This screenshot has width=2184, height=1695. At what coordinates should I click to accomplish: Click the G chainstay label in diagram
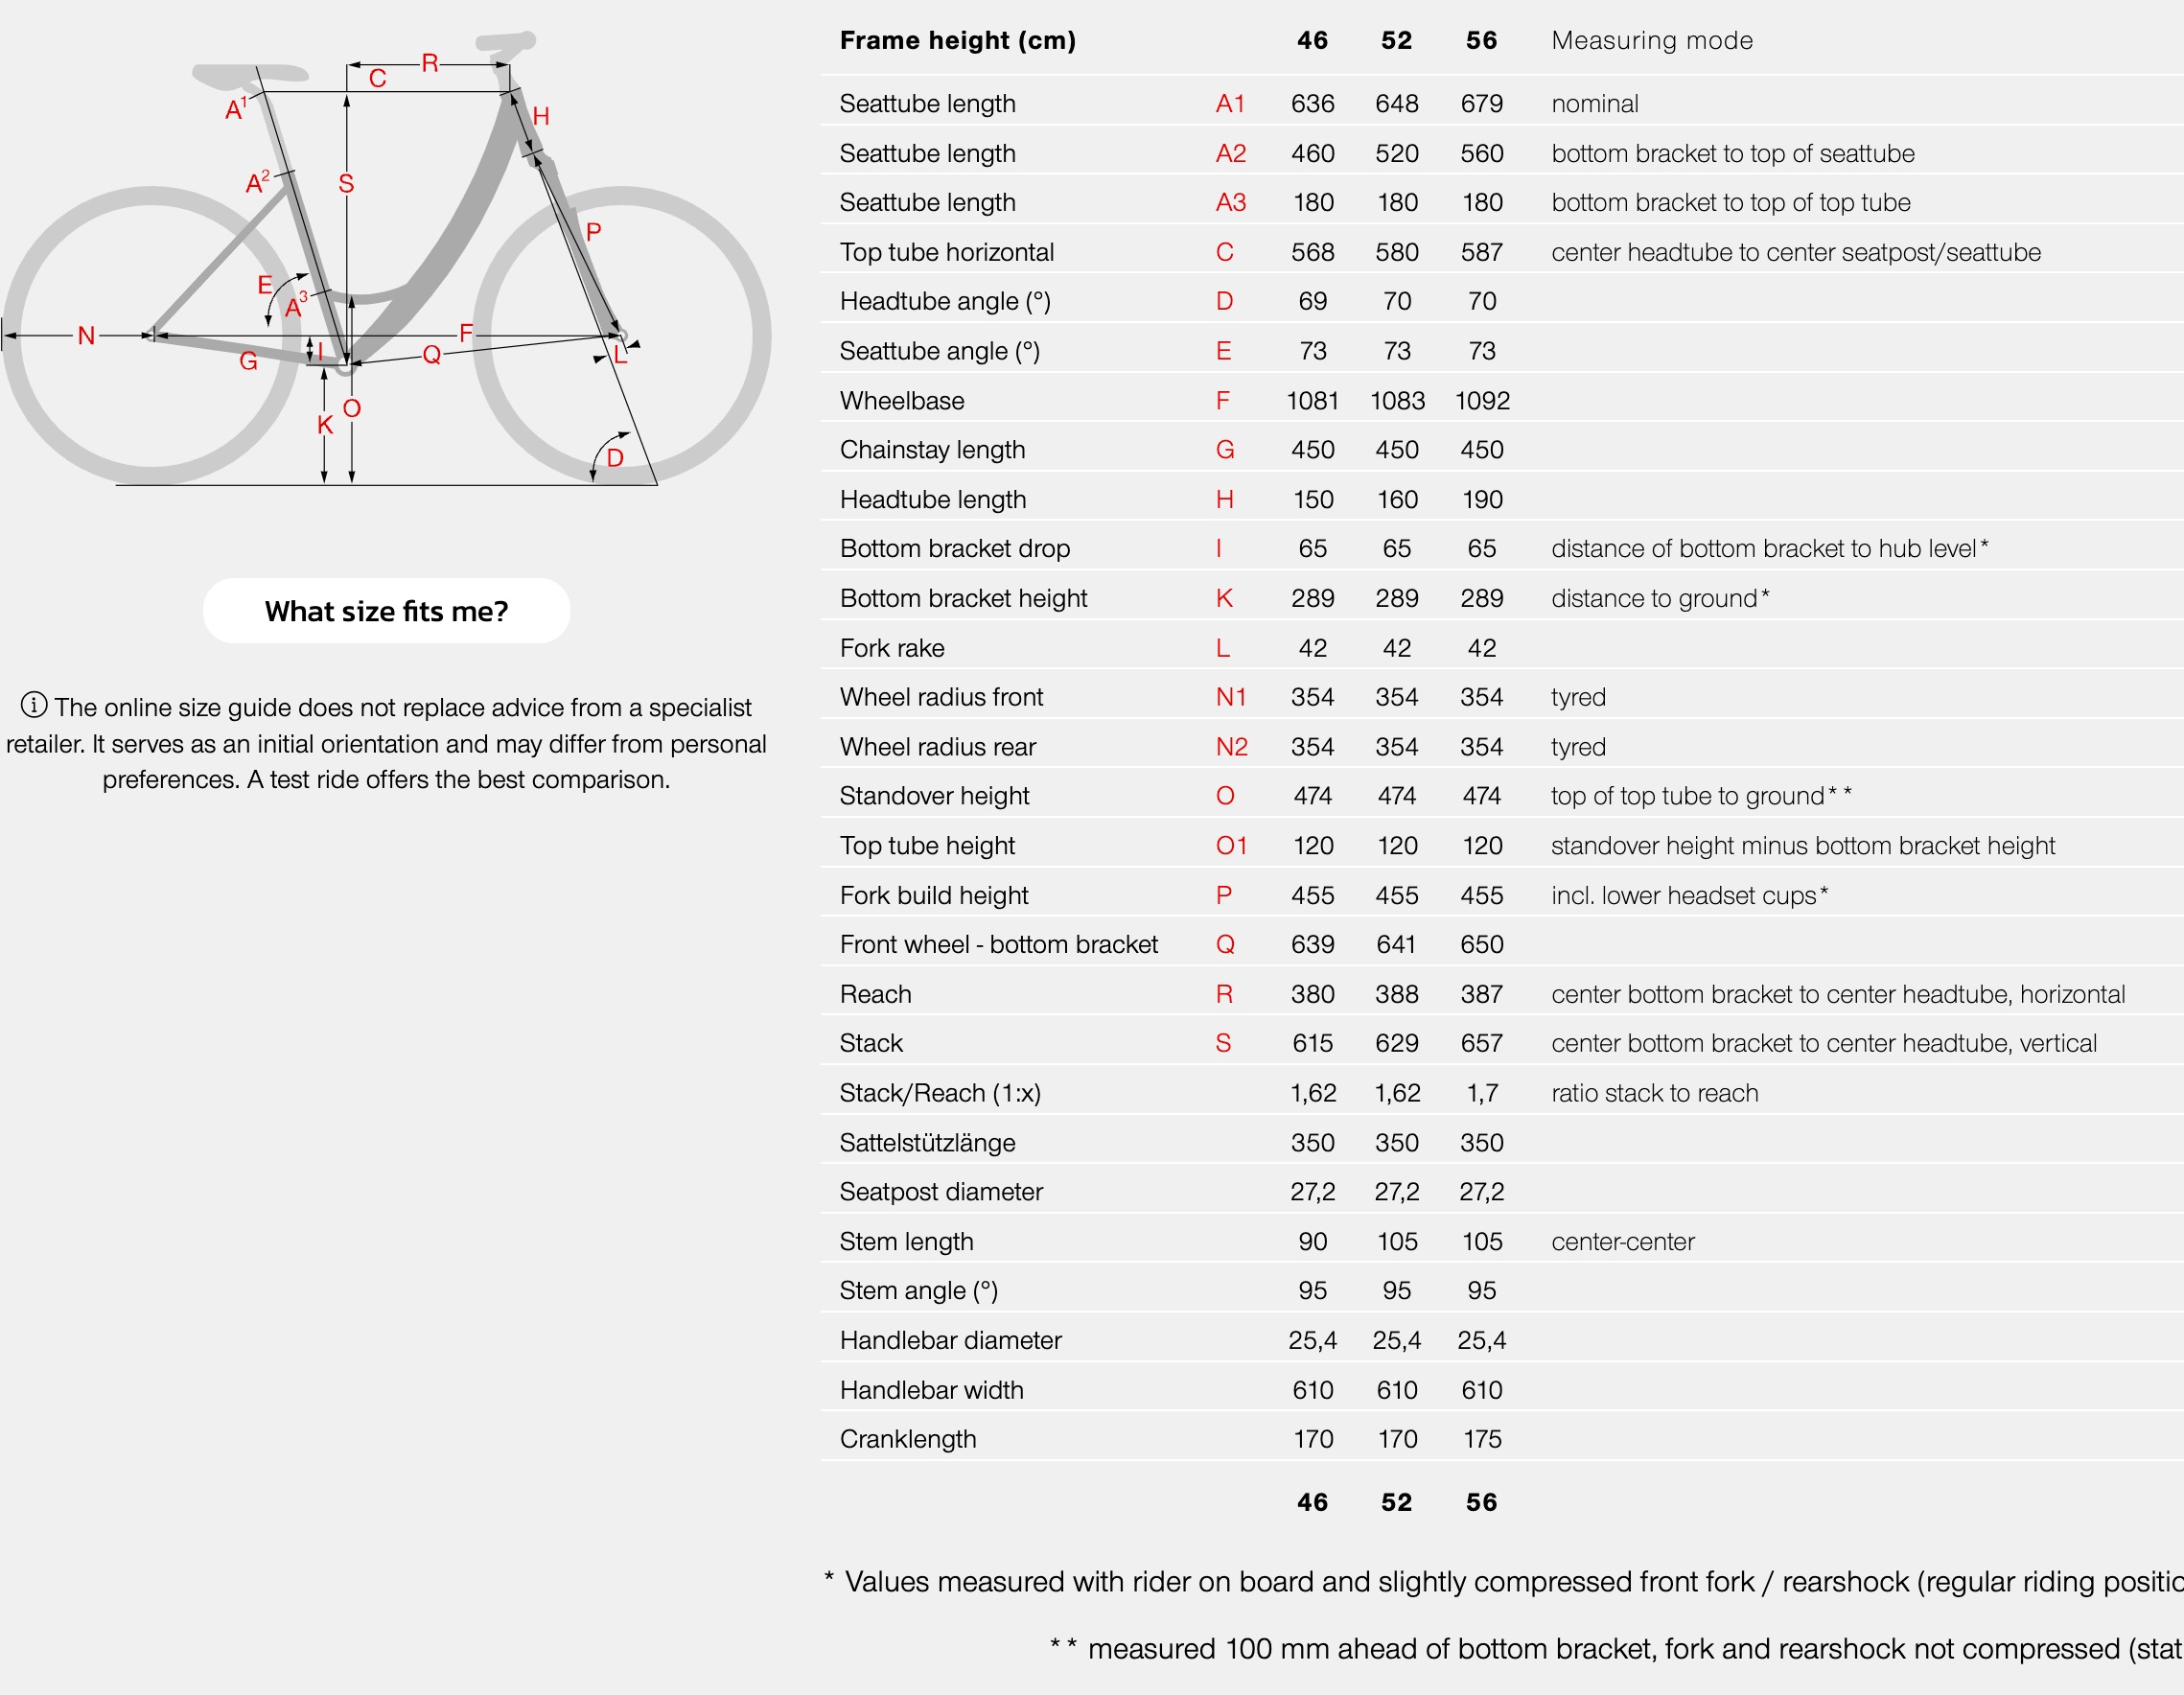coord(248,361)
